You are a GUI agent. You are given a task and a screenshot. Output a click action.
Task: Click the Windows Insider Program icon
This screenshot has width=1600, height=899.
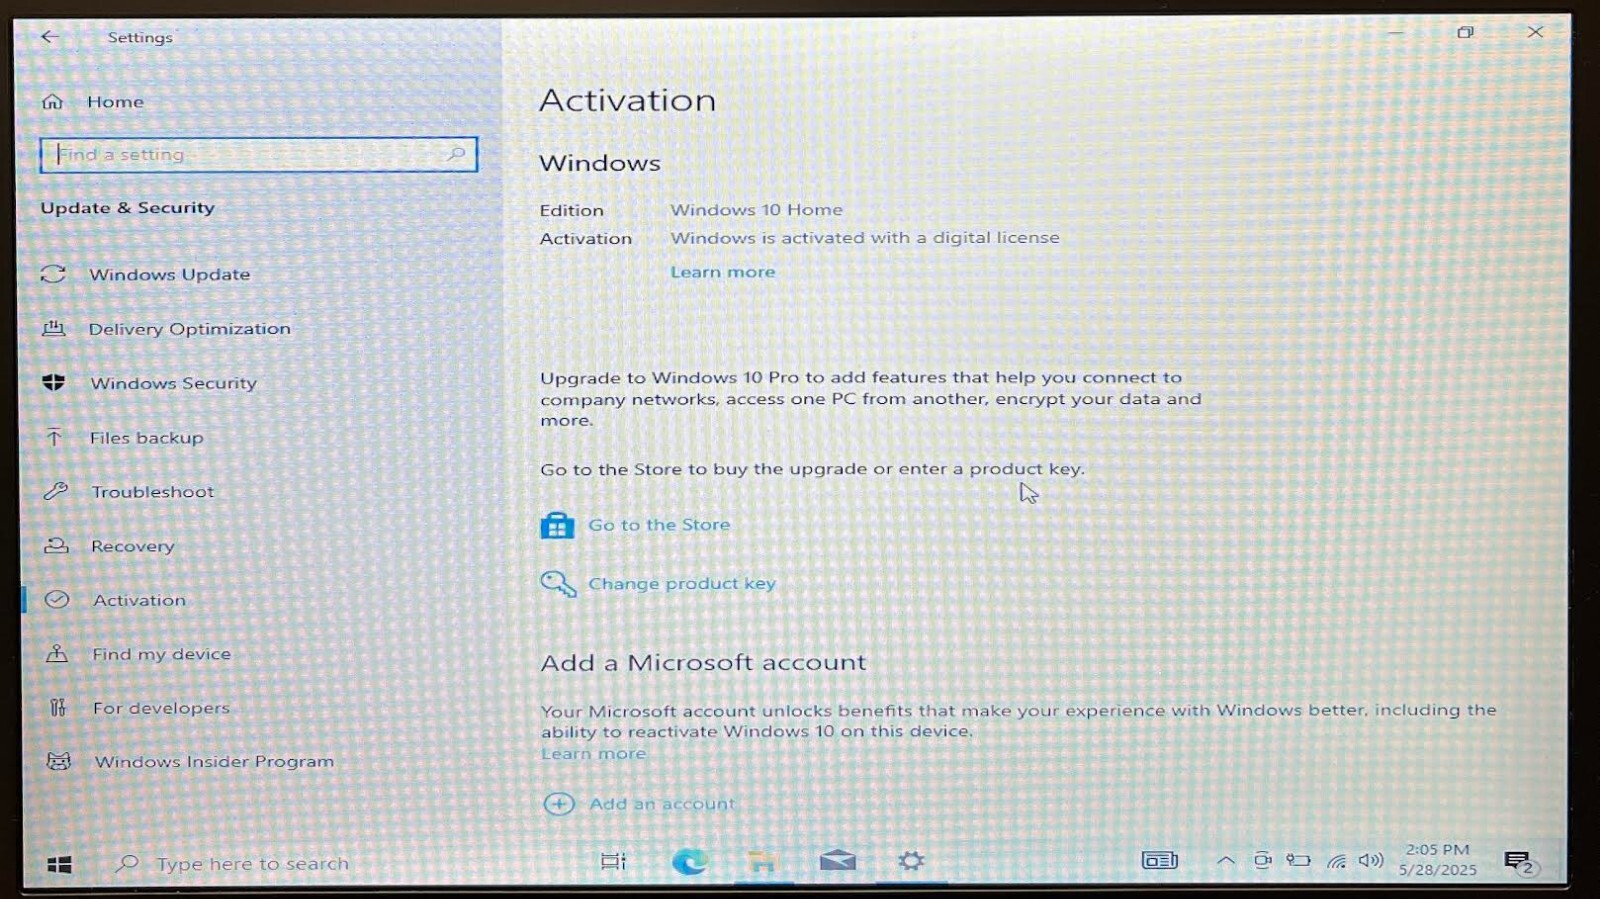(59, 762)
